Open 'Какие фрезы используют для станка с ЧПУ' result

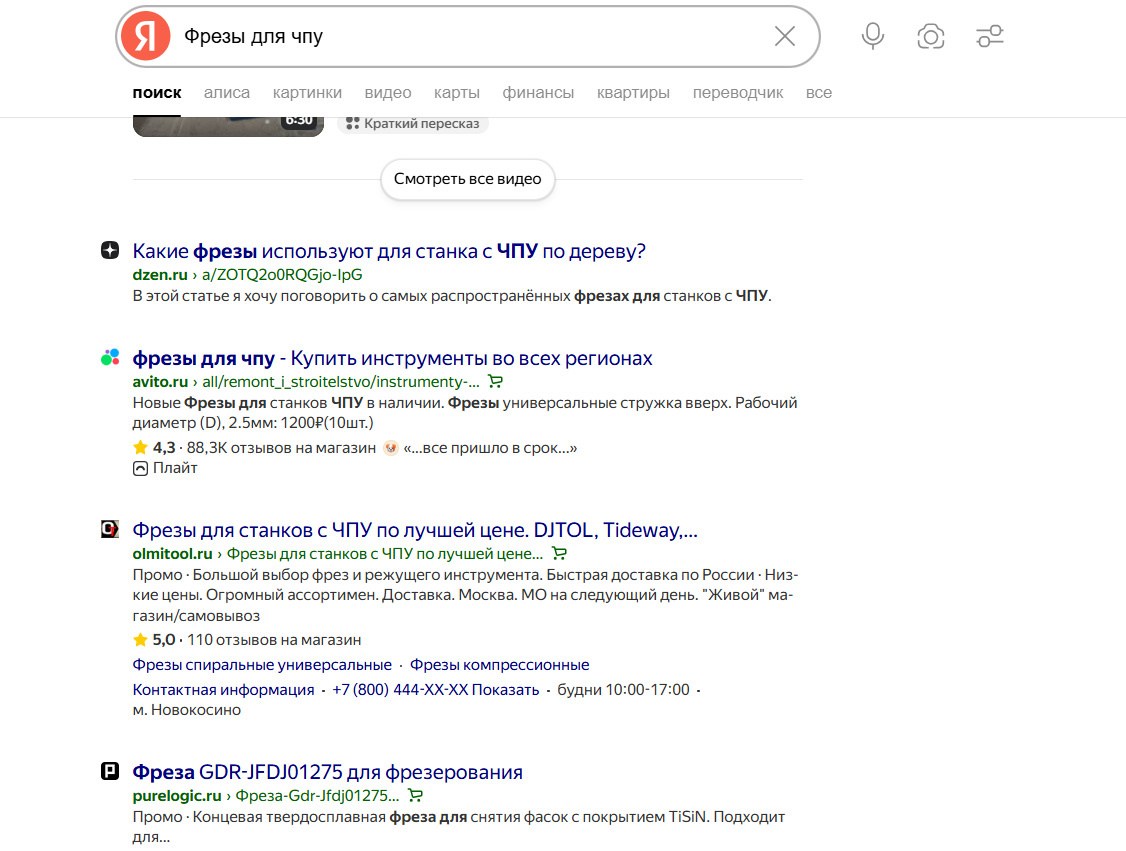(x=389, y=251)
